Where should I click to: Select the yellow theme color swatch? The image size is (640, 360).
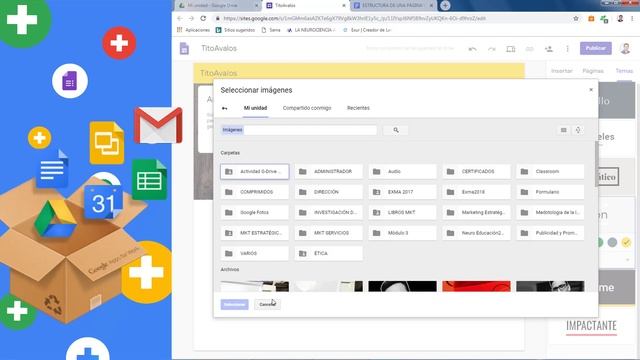(626, 242)
